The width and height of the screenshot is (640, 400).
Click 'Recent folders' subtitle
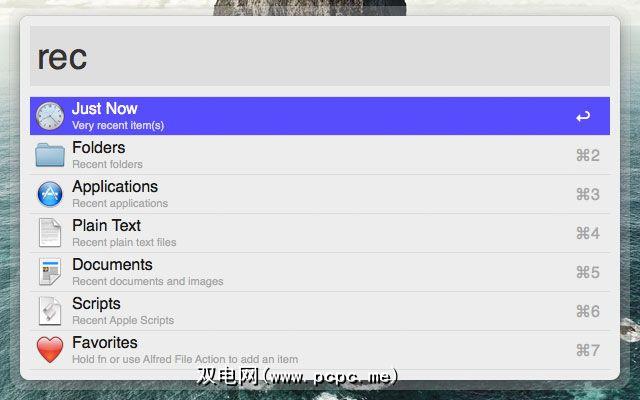107,164
